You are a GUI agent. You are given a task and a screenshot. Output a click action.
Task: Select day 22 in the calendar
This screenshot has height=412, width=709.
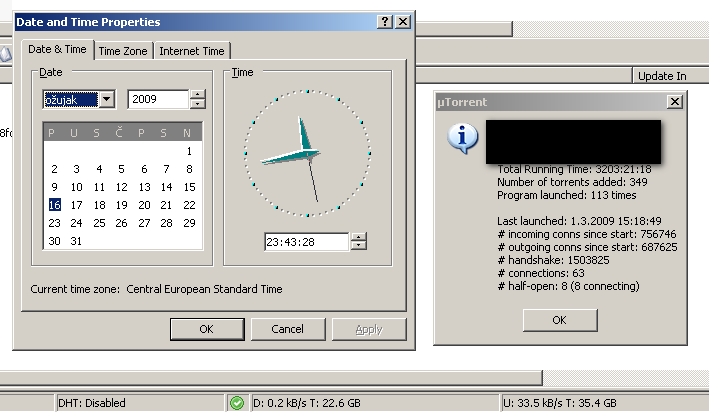(189, 205)
